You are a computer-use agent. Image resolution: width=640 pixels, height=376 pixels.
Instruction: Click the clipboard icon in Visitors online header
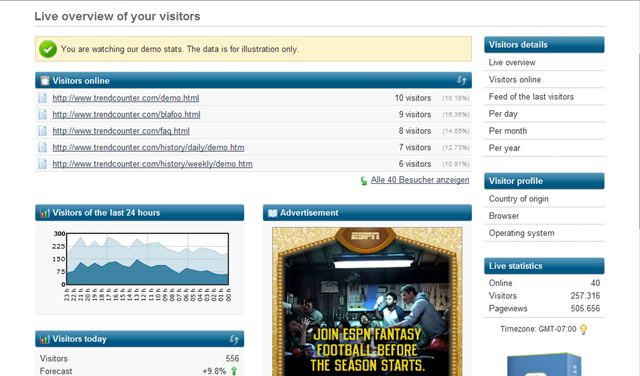coord(45,80)
